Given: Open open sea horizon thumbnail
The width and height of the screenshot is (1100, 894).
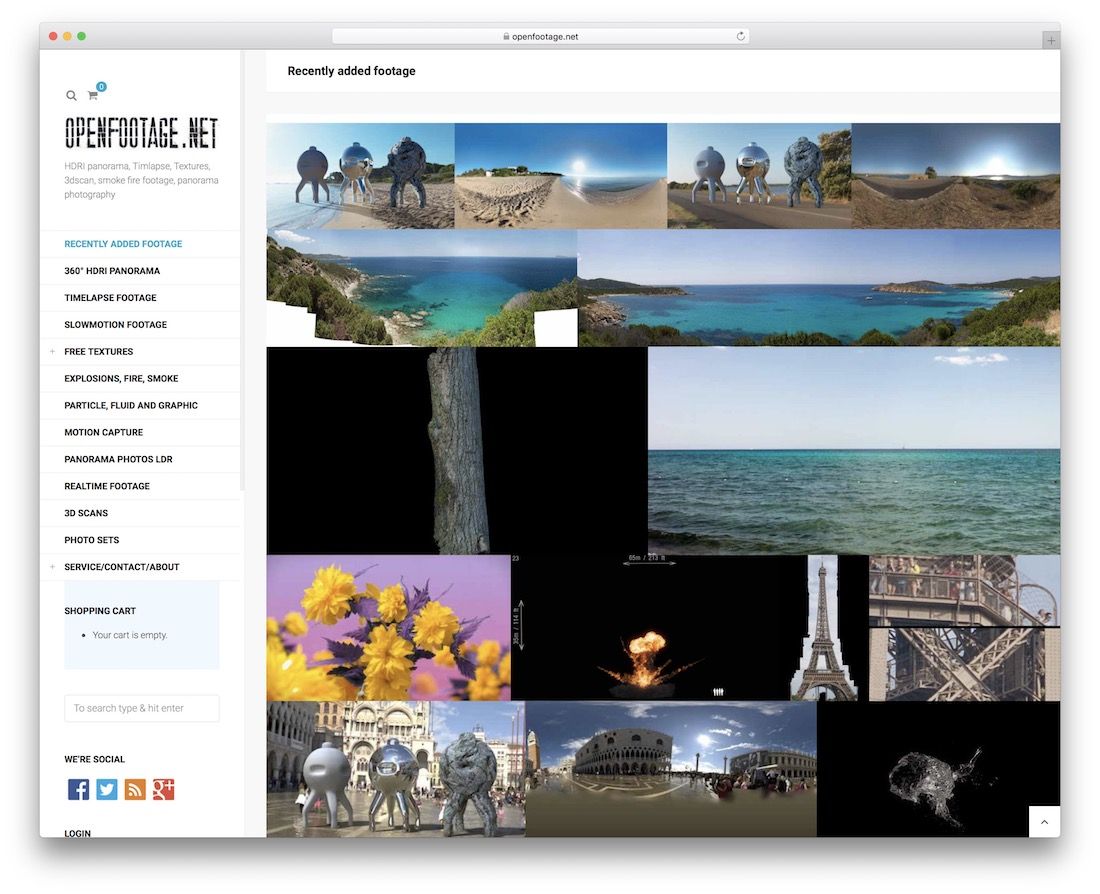Looking at the screenshot, I should click(x=854, y=451).
